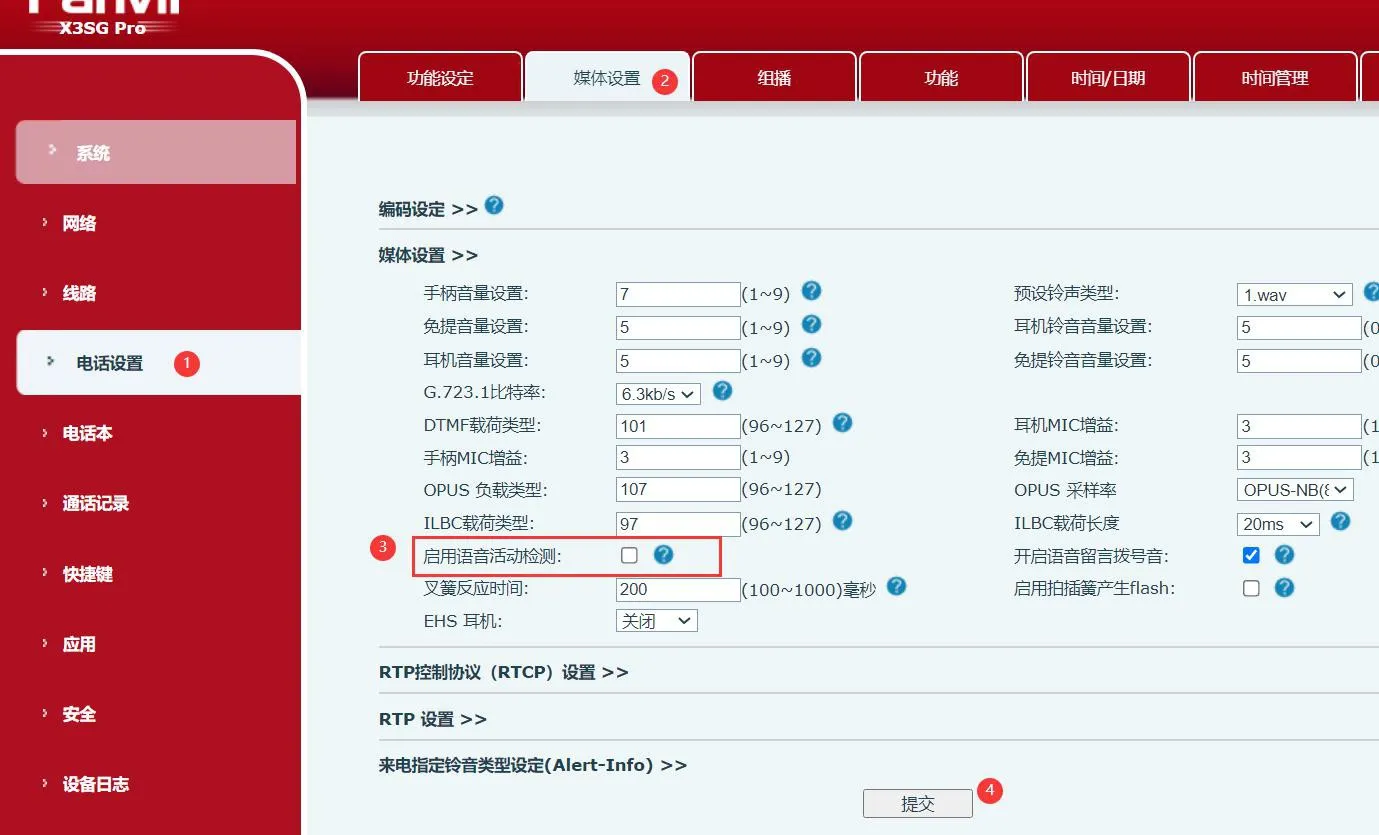
Task: Switch to the 组播 tab
Action: (773, 76)
